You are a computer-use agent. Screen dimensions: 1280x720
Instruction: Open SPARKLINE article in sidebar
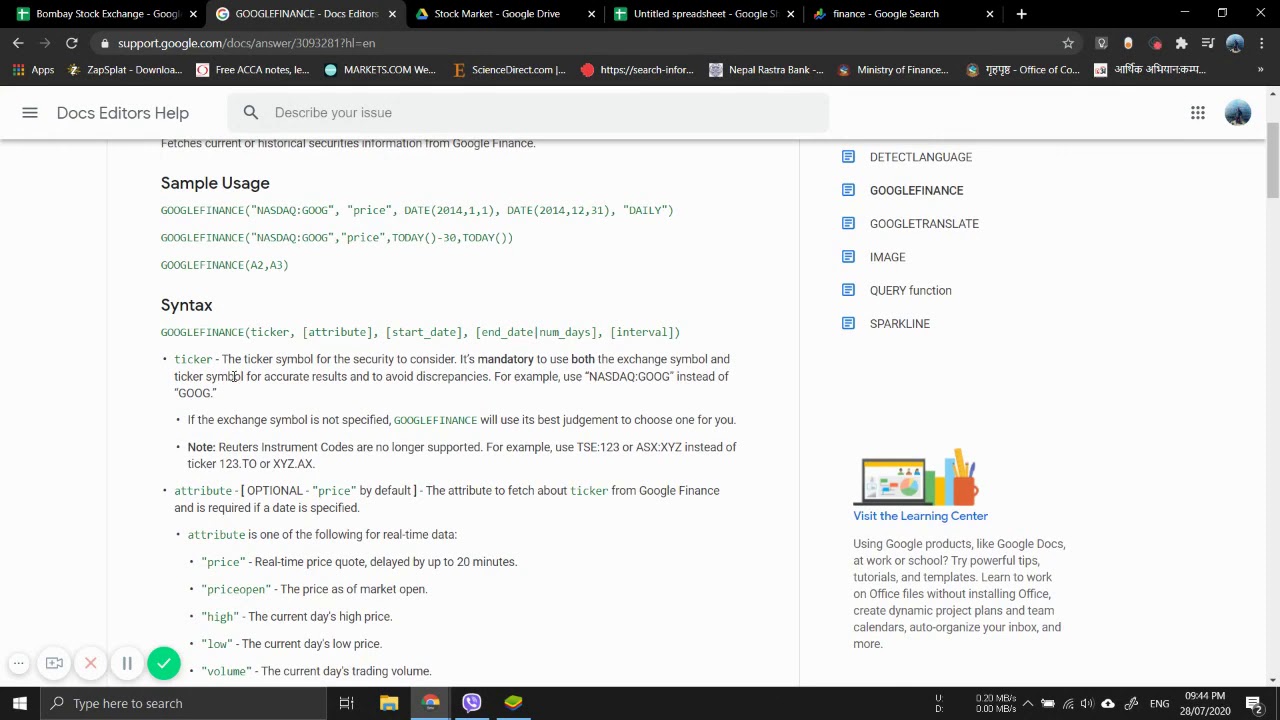pyautogui.click(x=899, y=324)
